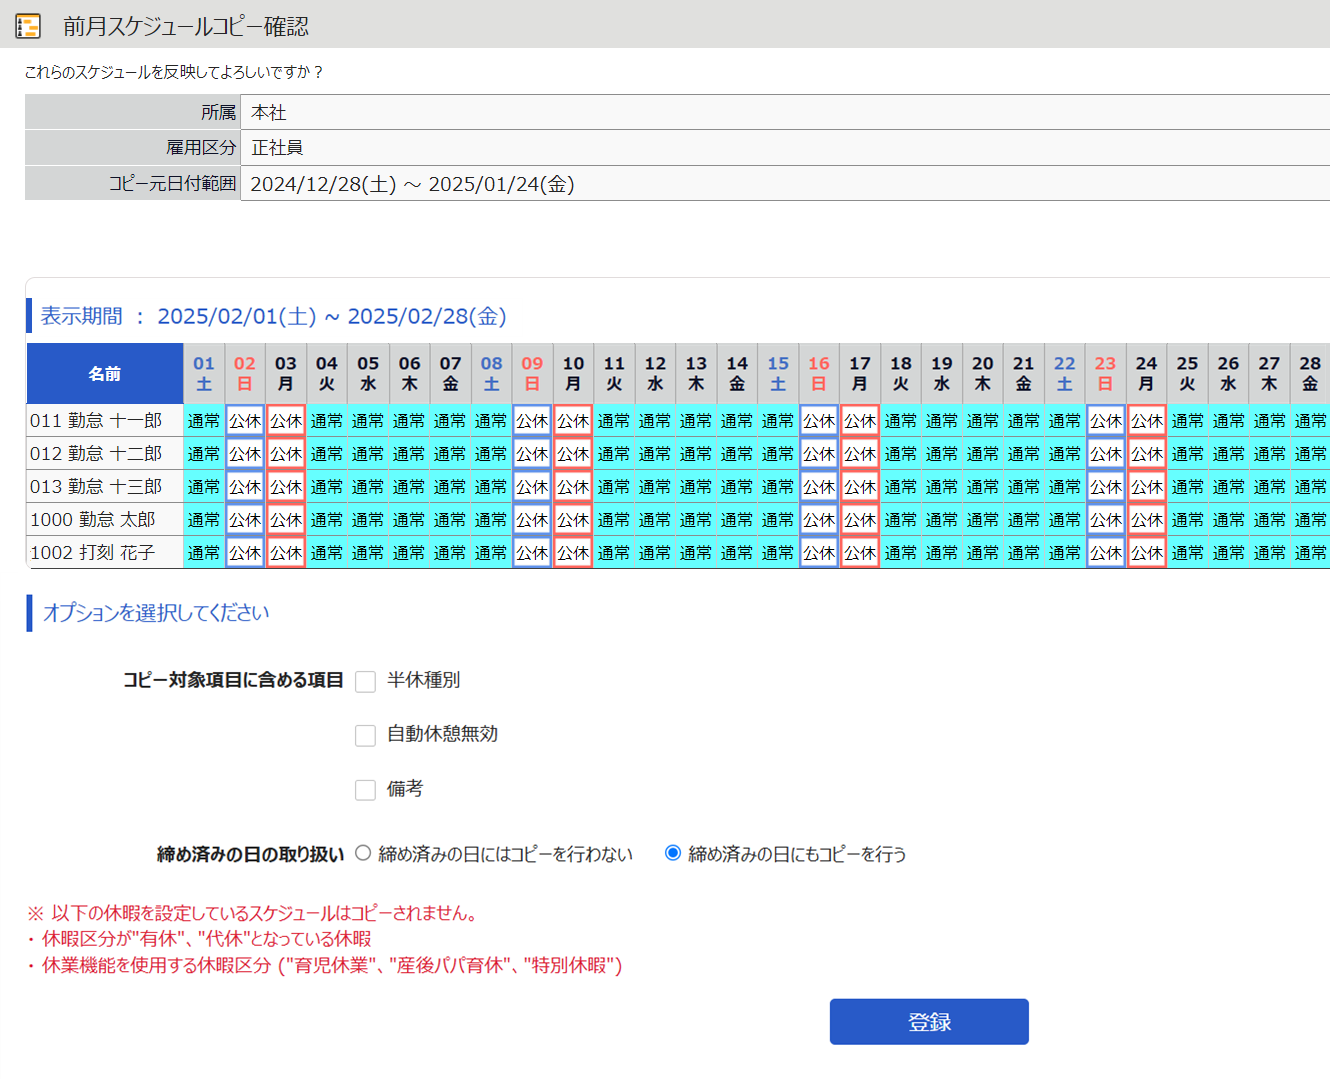Select the 02 日 date header
Screen dimensions: 1330x1079
pyautogui.click(x=245, y=373)
